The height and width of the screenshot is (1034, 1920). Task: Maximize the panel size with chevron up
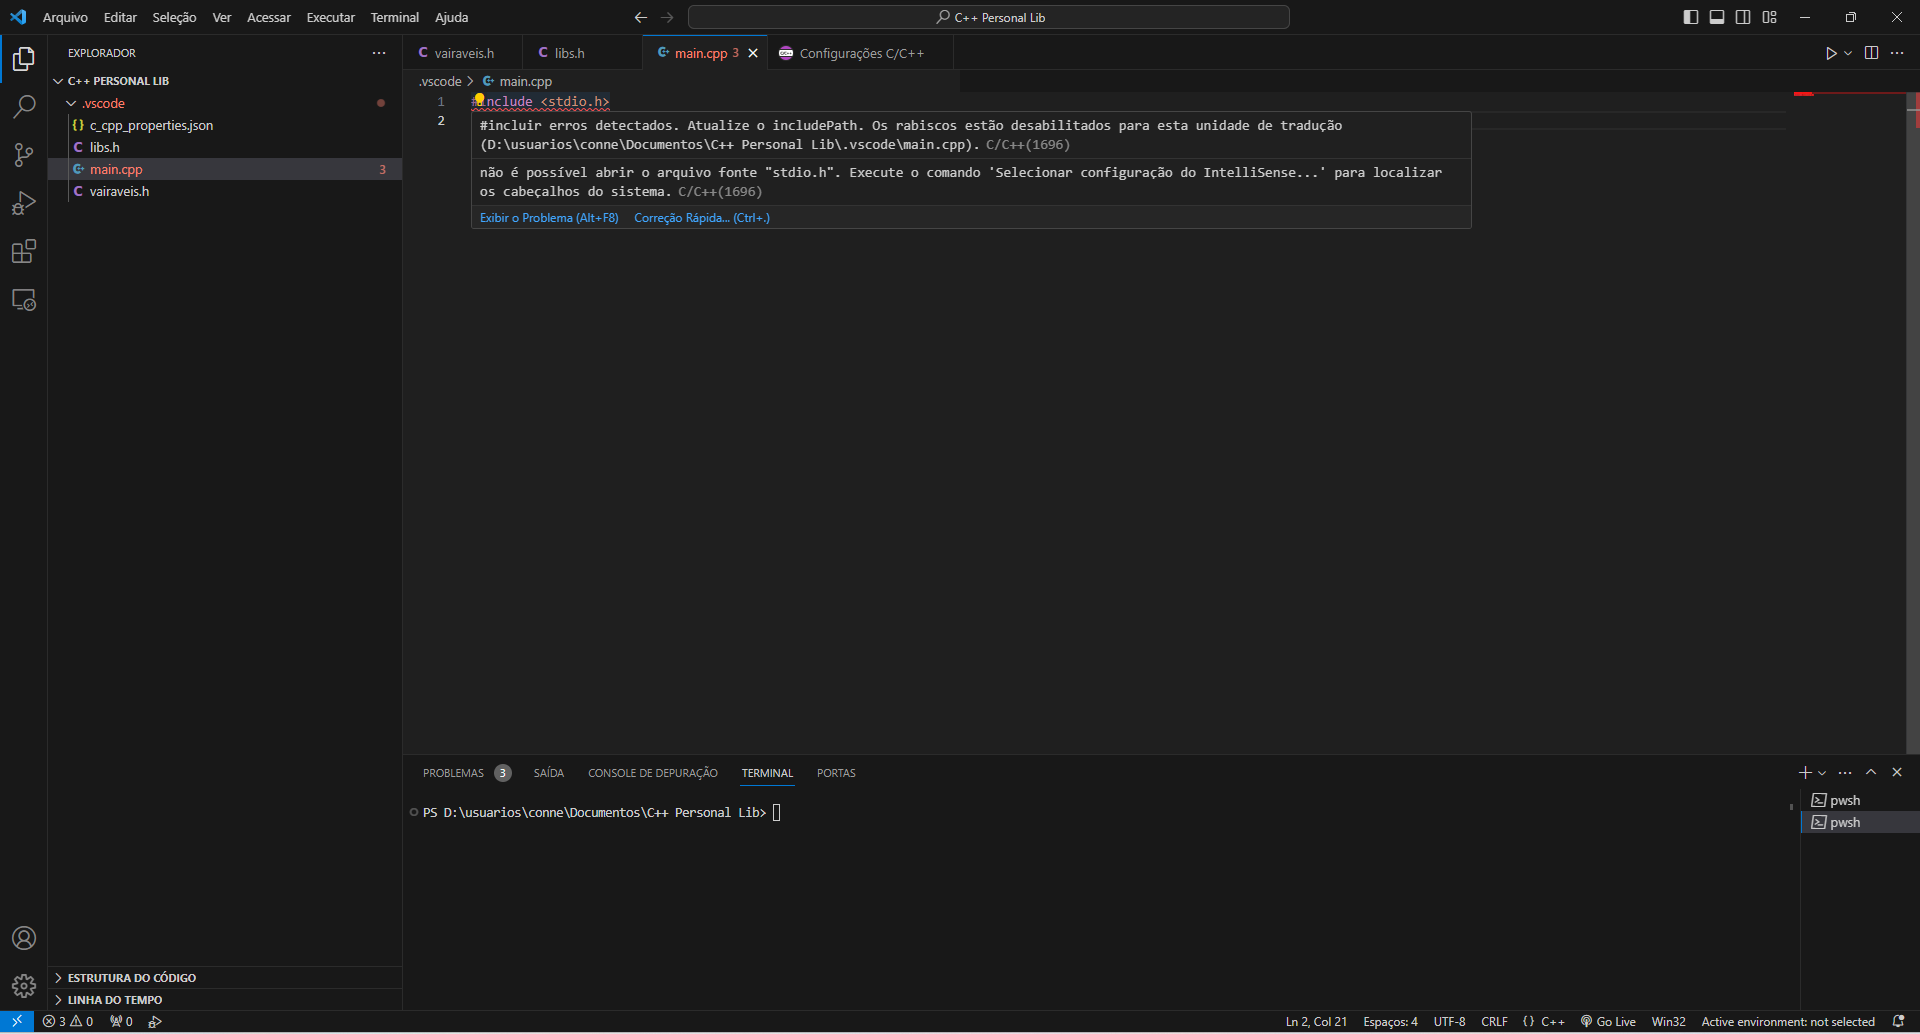click(x=1871, y=772)
